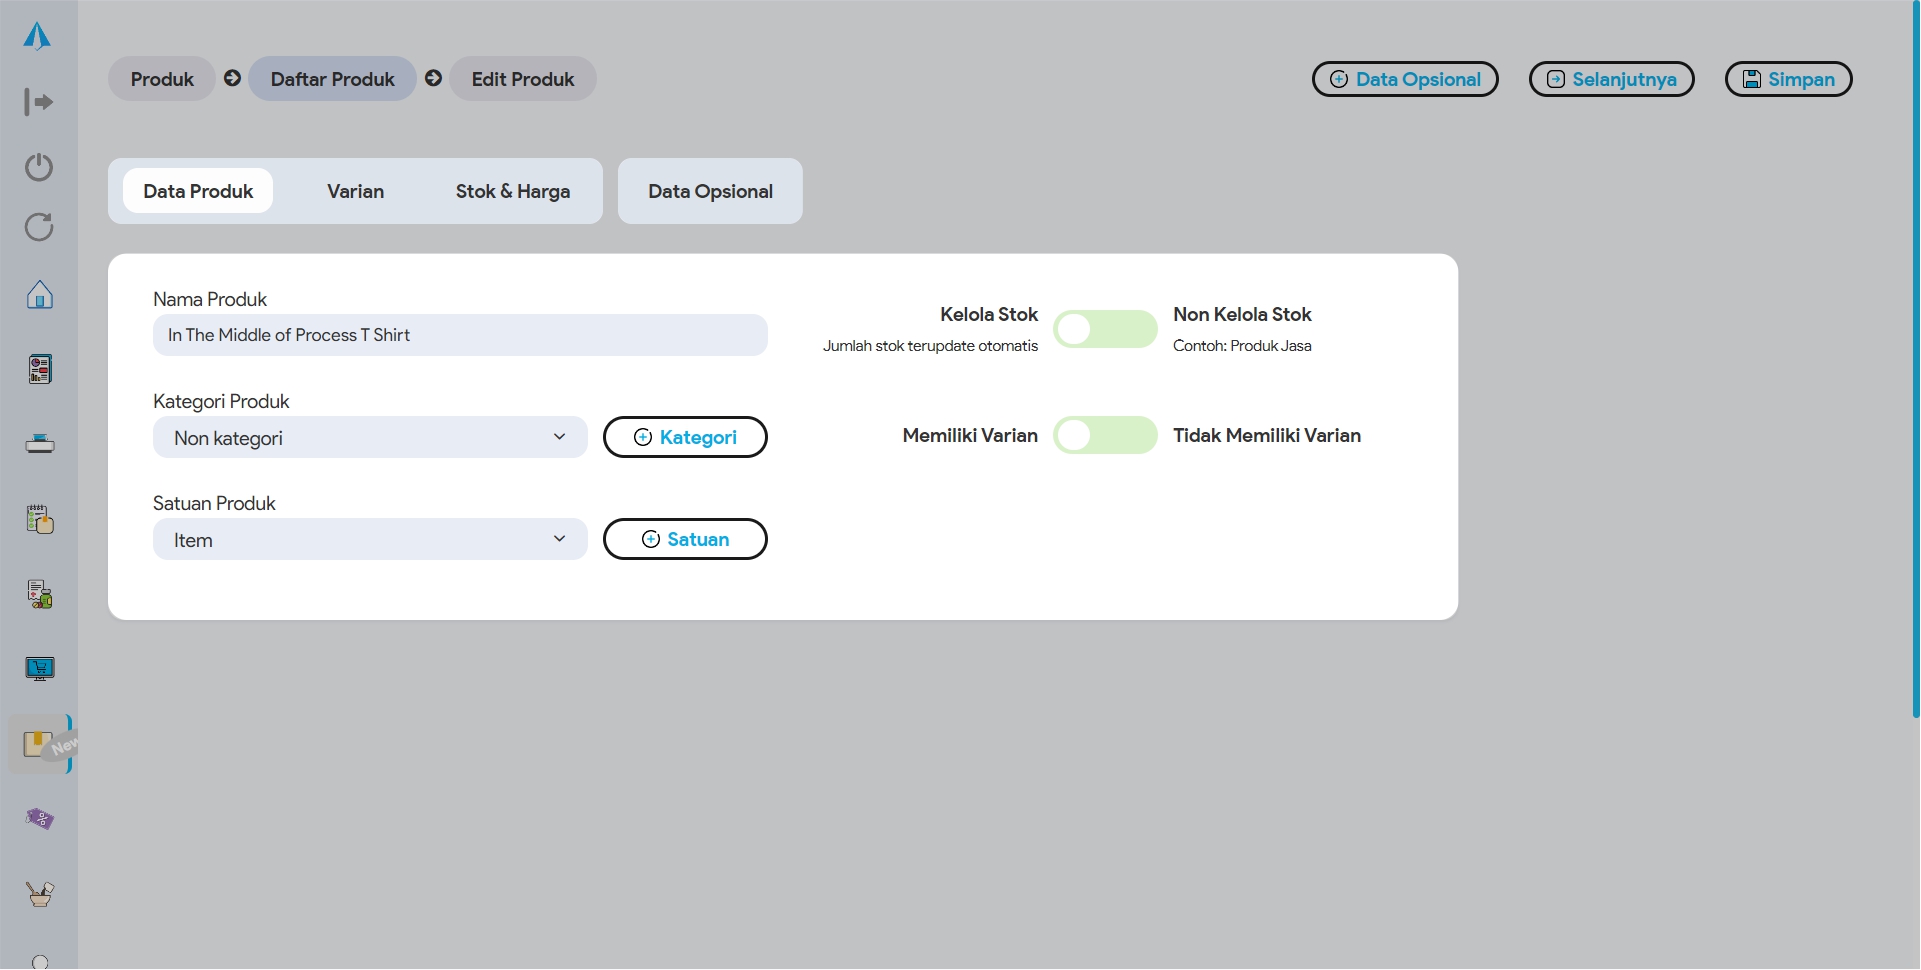Open the Data Opsional tab
Viewport: 1921px width, 970px height.
coord(710,191)
